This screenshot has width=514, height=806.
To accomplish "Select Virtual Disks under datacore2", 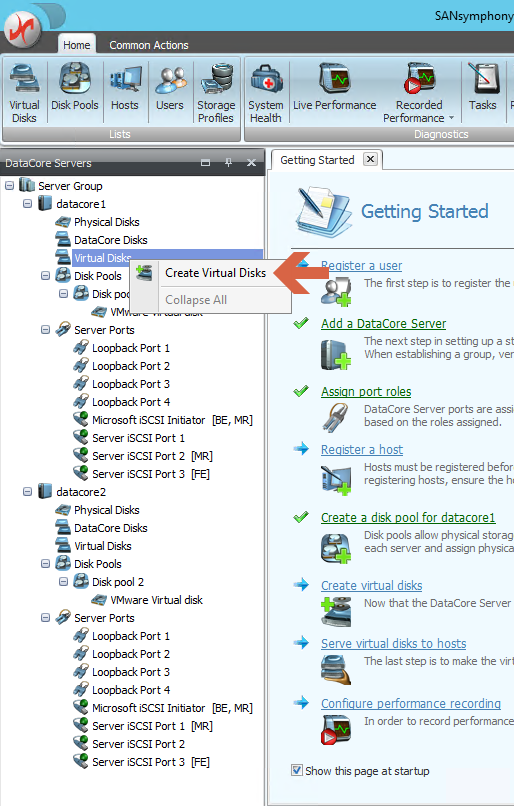I will tap(103, 546).
